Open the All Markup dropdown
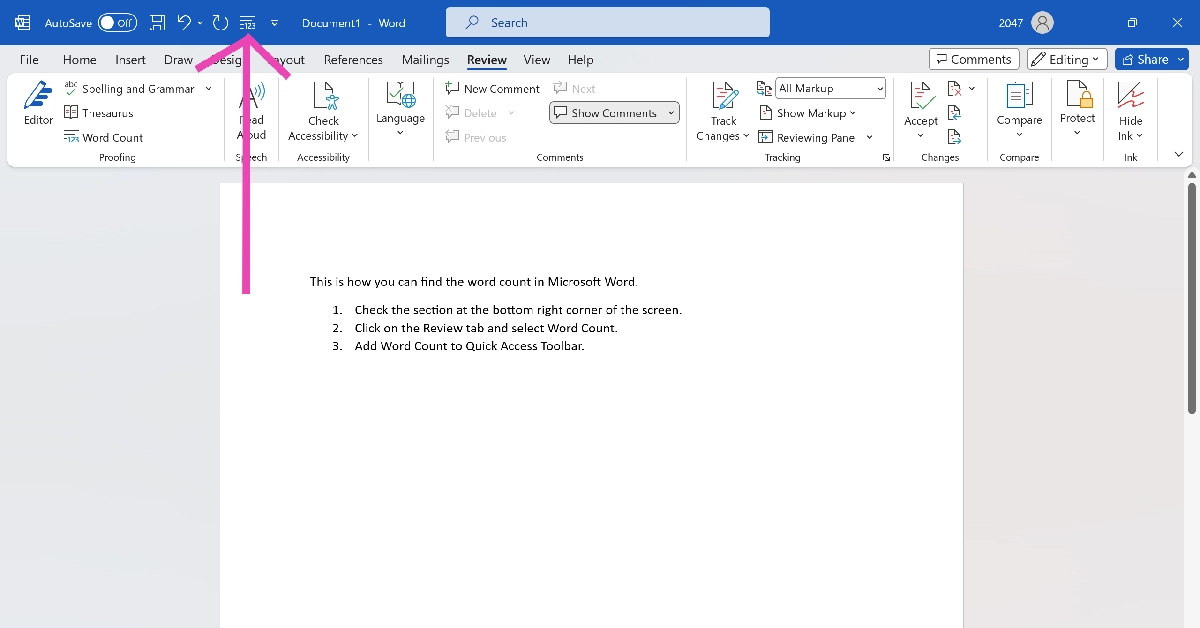 [831, 89]
